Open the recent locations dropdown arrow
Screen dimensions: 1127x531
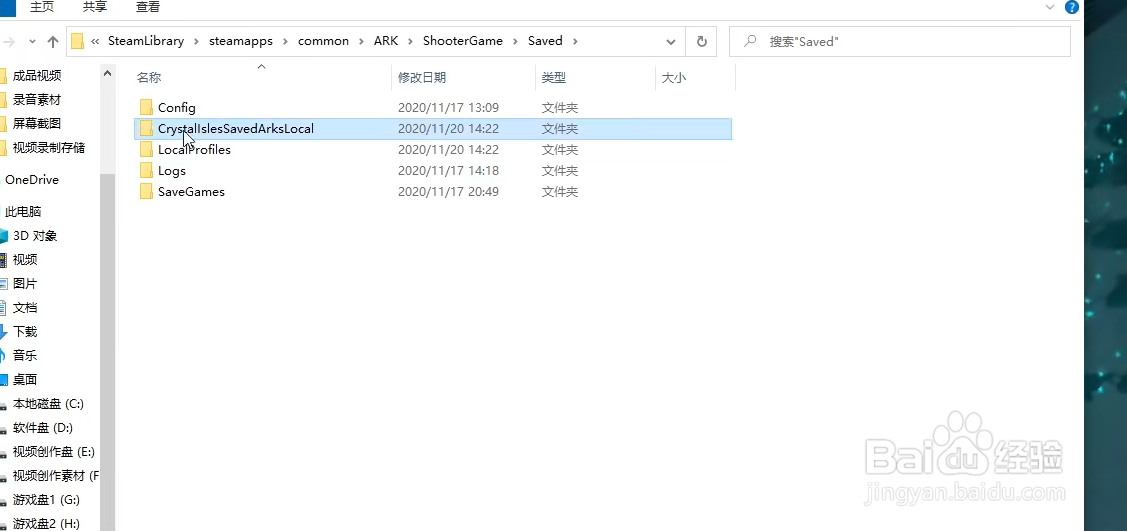coord(32,42)
